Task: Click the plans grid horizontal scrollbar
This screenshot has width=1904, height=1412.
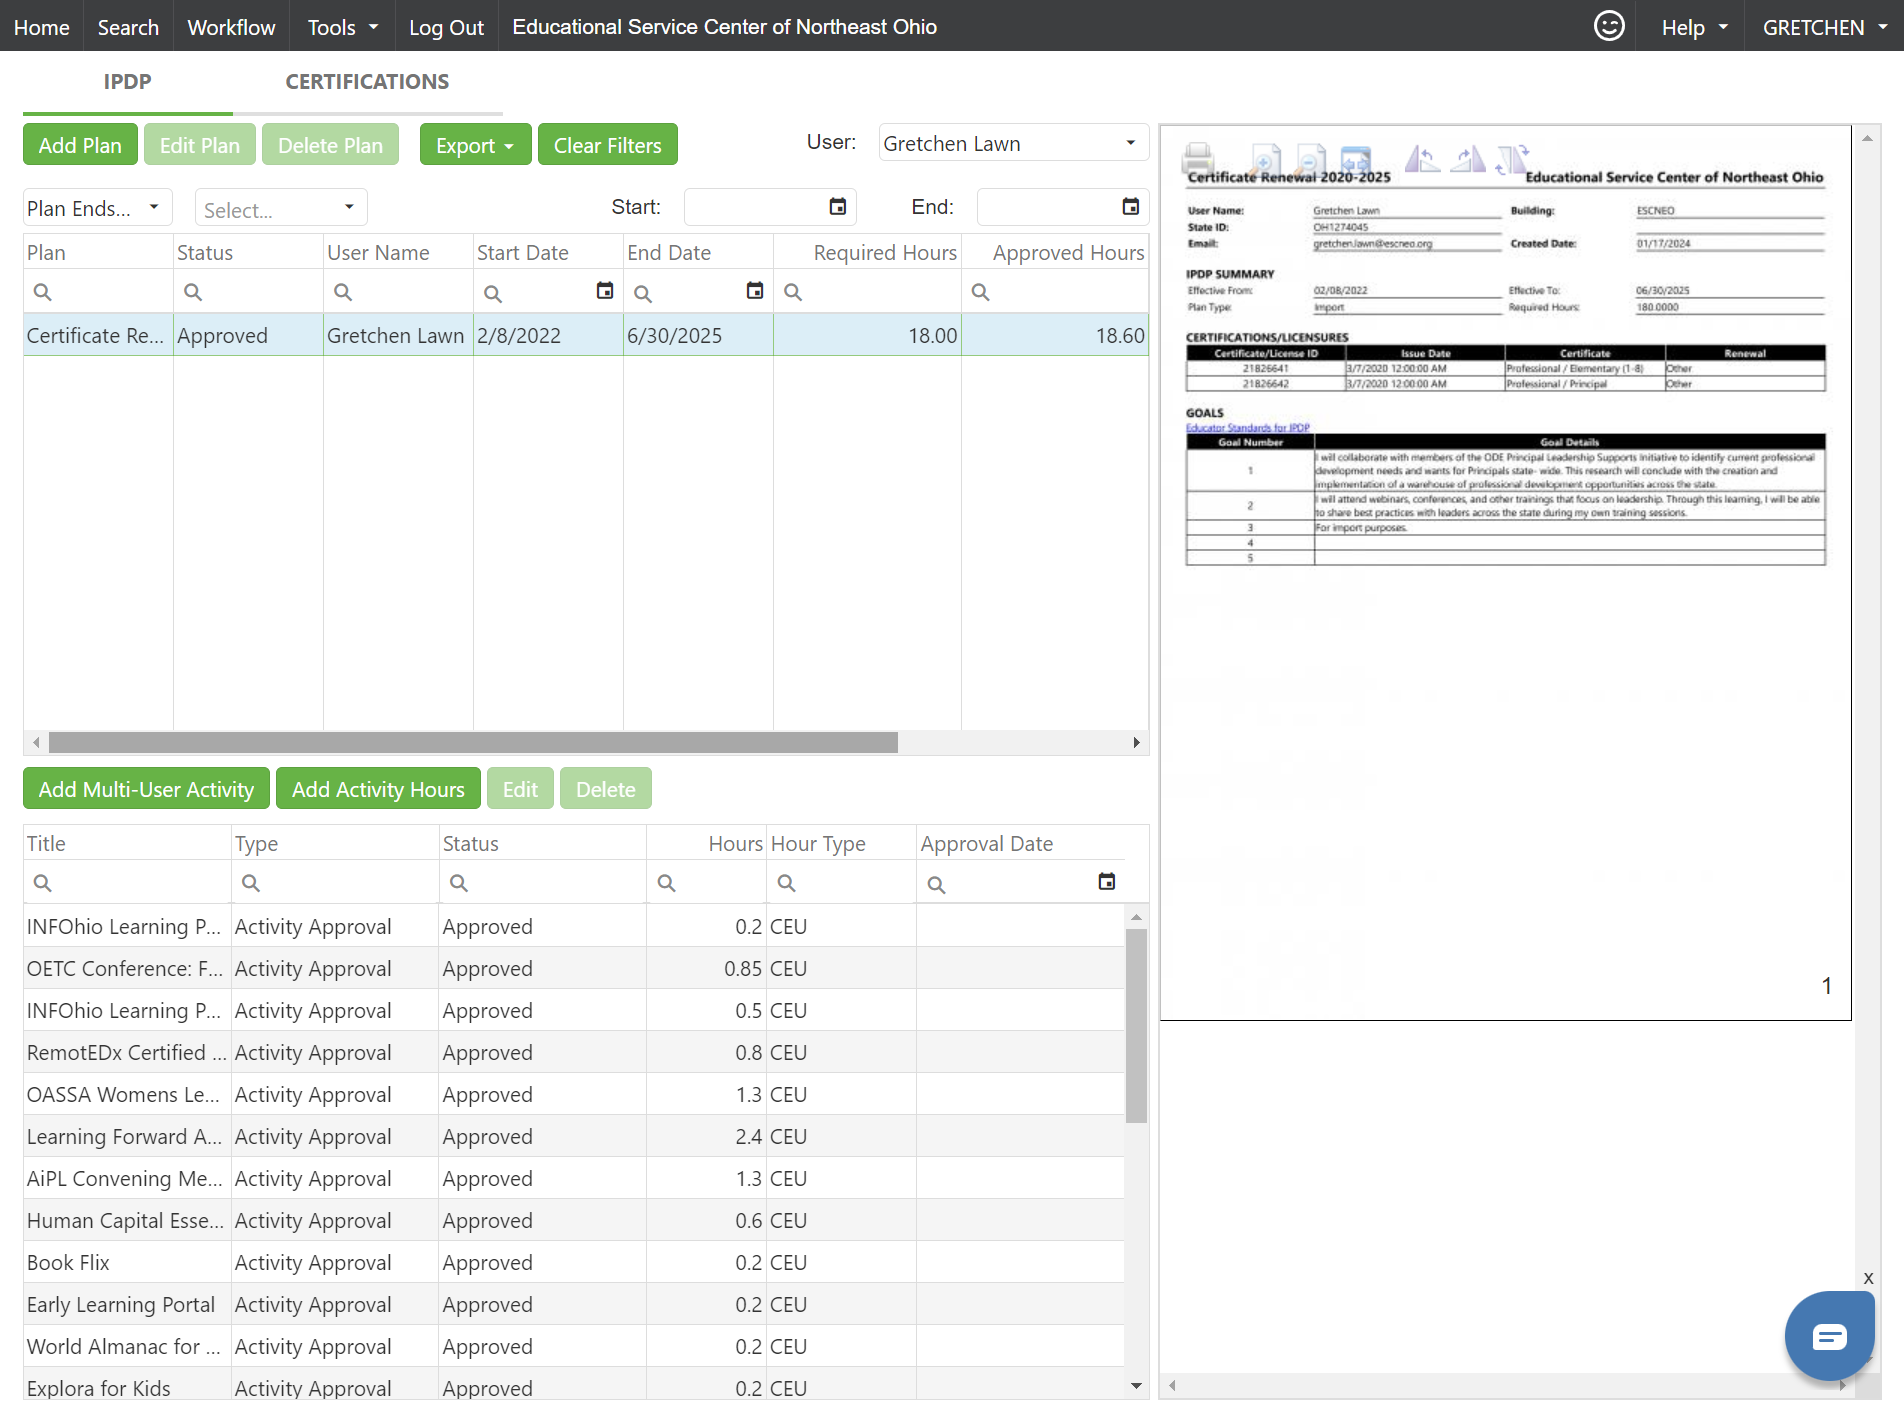Action: (473, 742)
